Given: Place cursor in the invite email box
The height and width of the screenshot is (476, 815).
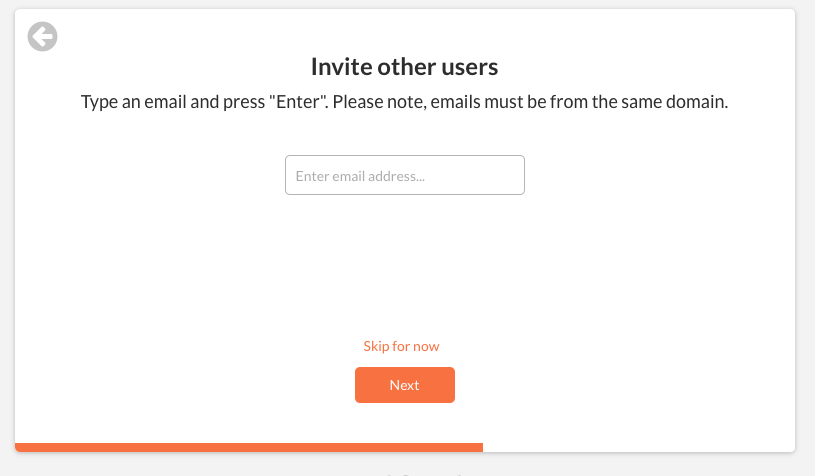Looking at the screenshot, I should [404, 175].
